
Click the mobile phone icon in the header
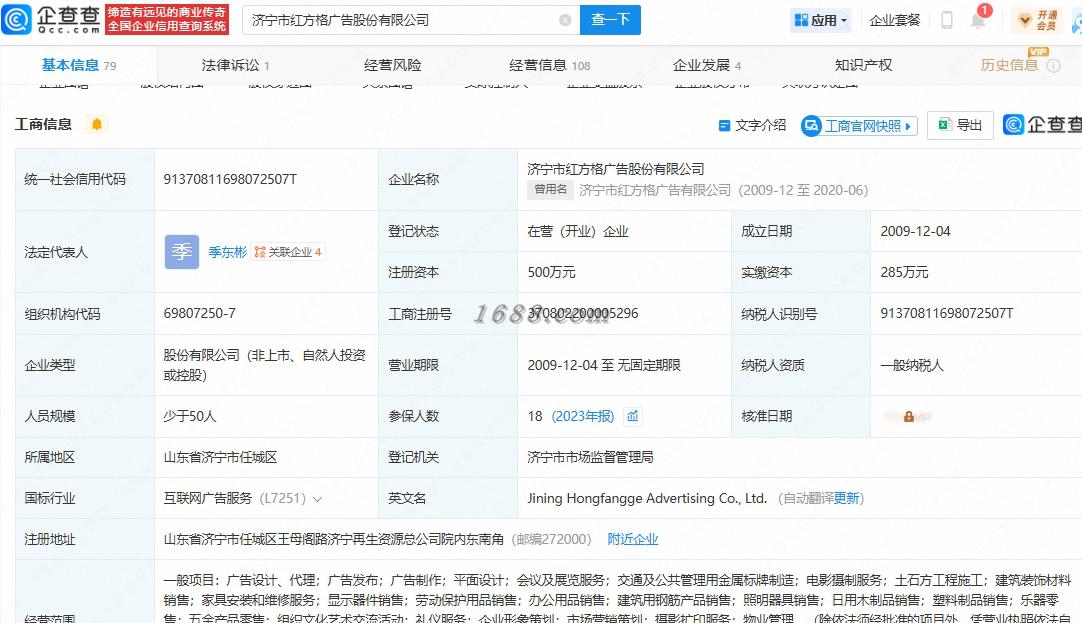[946, 20]
